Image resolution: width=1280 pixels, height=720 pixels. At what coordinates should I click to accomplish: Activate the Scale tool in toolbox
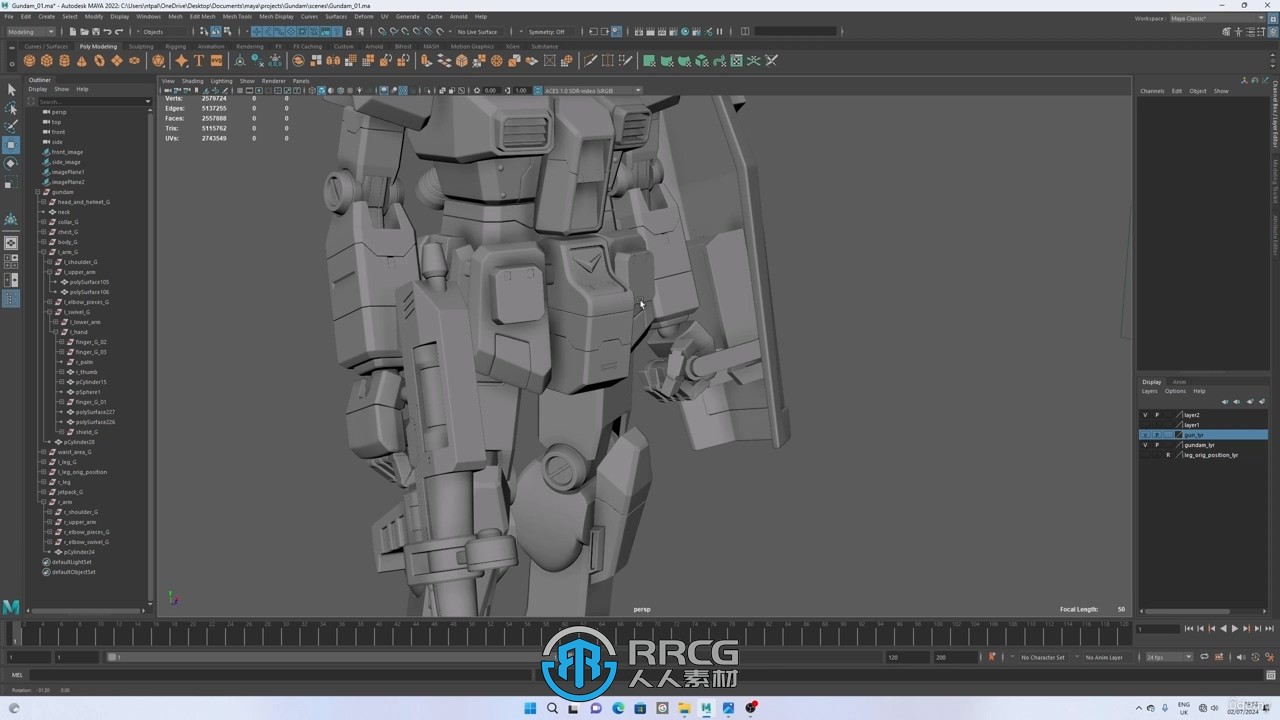point(11,183)
